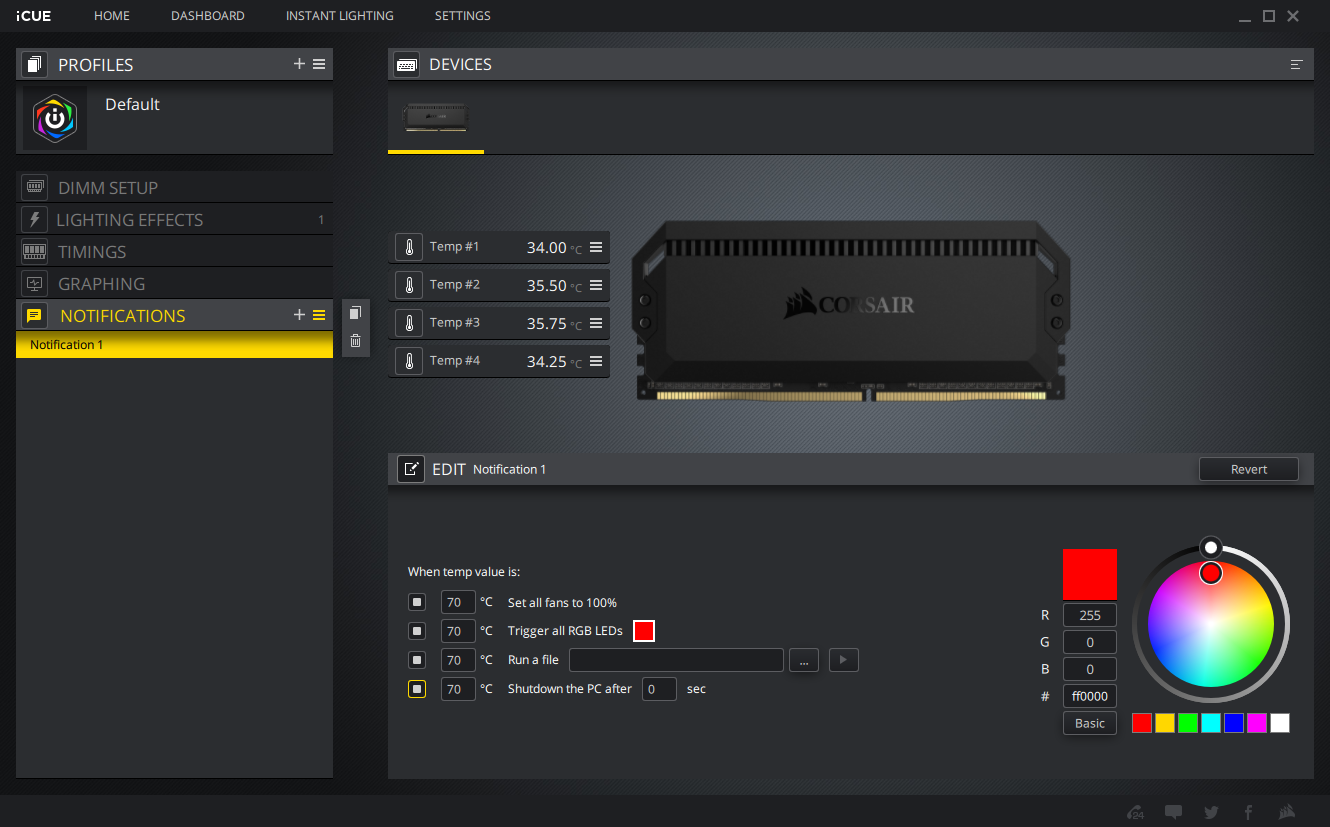Image resolution: width=1330 pixels, height=827 pixels.
Task: Click the Edit pencil icon
Action: pos(411,469)
